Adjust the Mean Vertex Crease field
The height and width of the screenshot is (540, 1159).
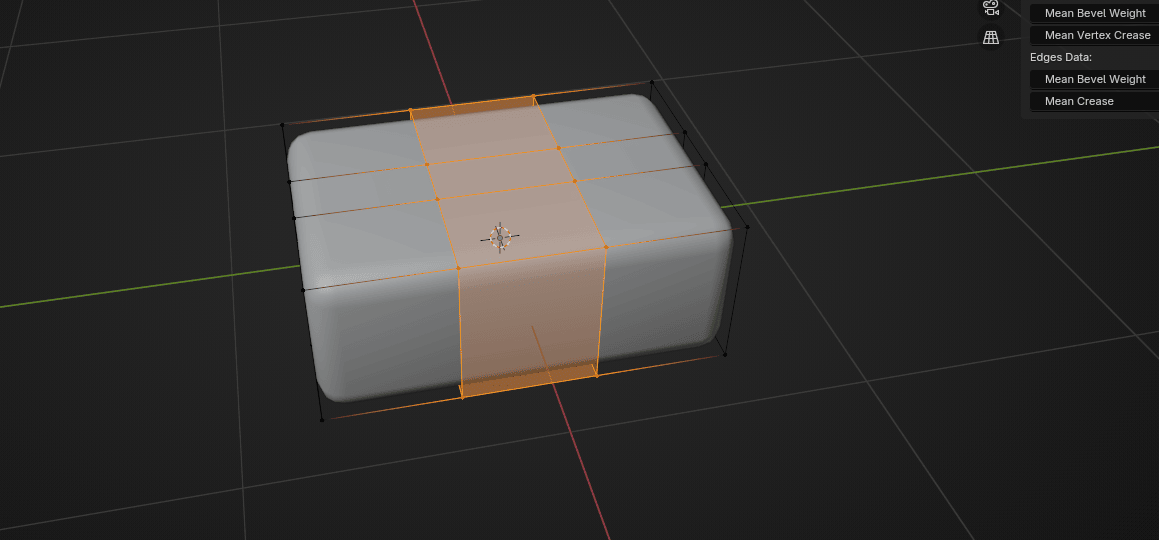tap(1094, 35)
